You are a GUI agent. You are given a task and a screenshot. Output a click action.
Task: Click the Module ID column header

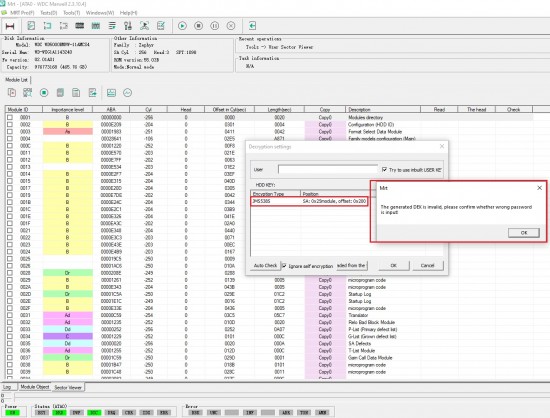coord(24,109)
